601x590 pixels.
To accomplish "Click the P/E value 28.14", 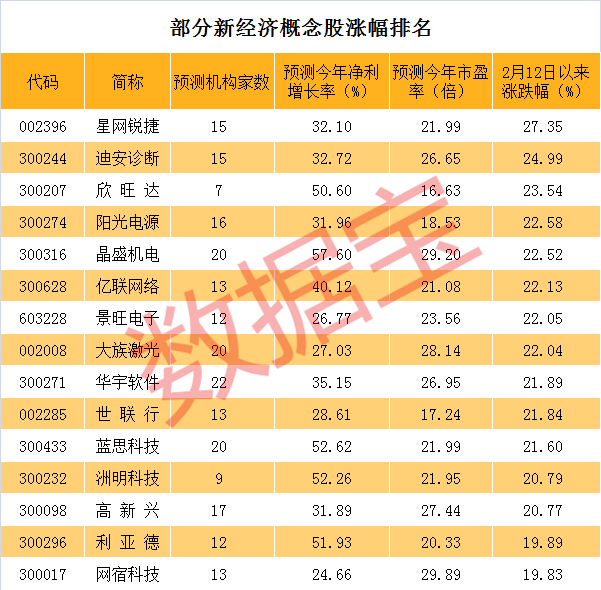I will click(x=440, y=350).
